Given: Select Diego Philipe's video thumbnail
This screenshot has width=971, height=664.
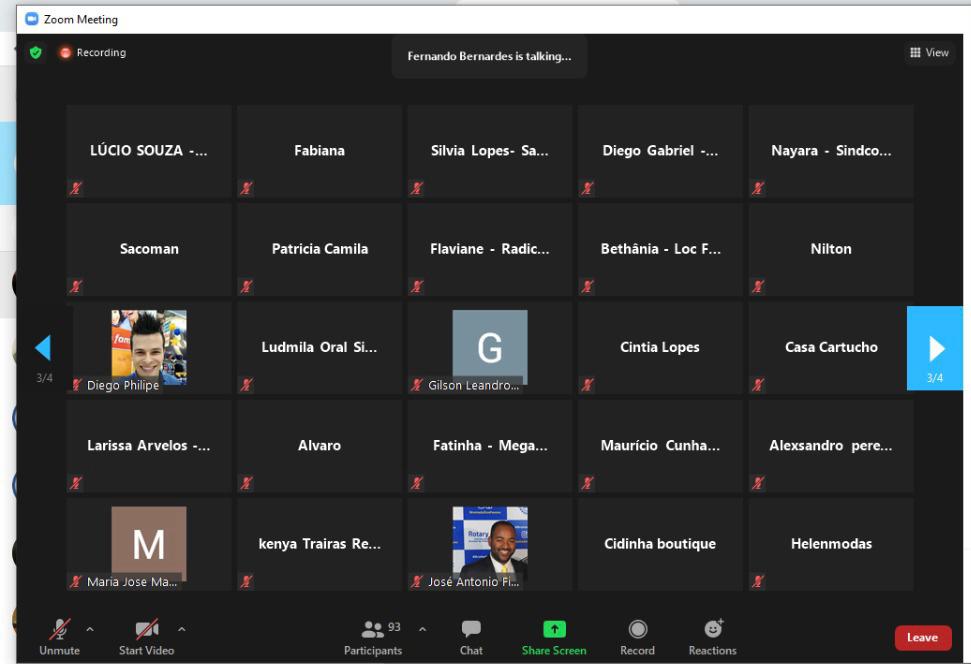Looking at the screenshot, I should 149,348.
